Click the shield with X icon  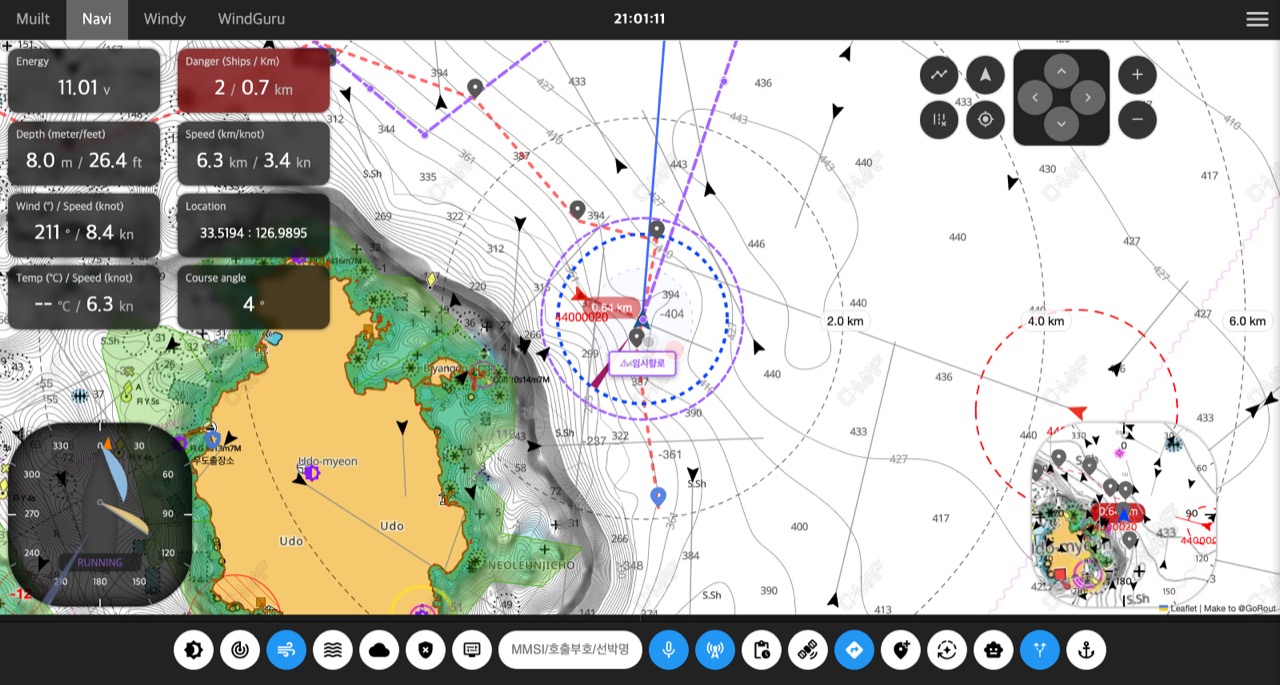(x=426, y=650)
